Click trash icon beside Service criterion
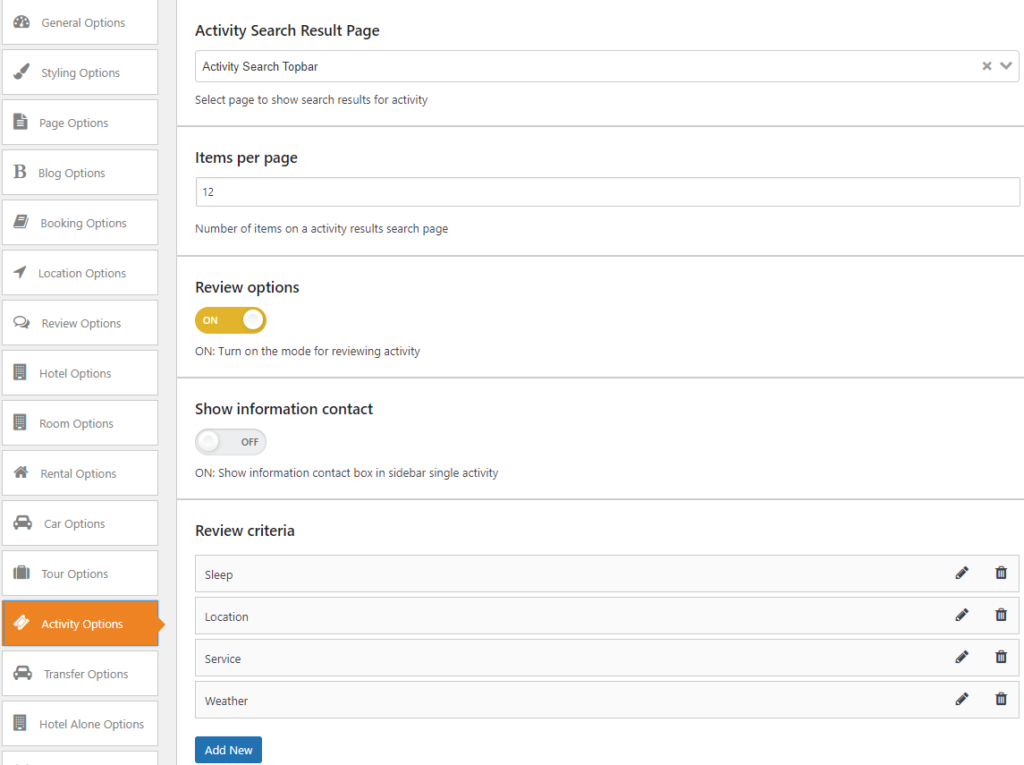The width and height of the screenshot is (1024, 765). point(1001,657)
